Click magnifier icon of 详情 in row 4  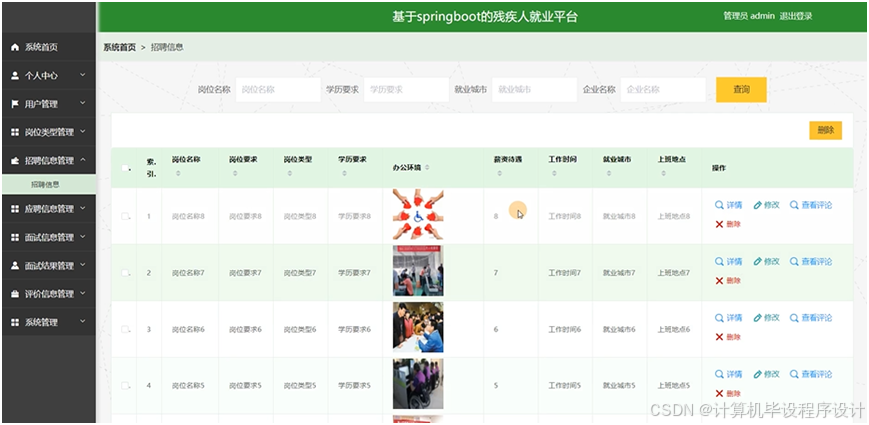(x=719, y=375)
